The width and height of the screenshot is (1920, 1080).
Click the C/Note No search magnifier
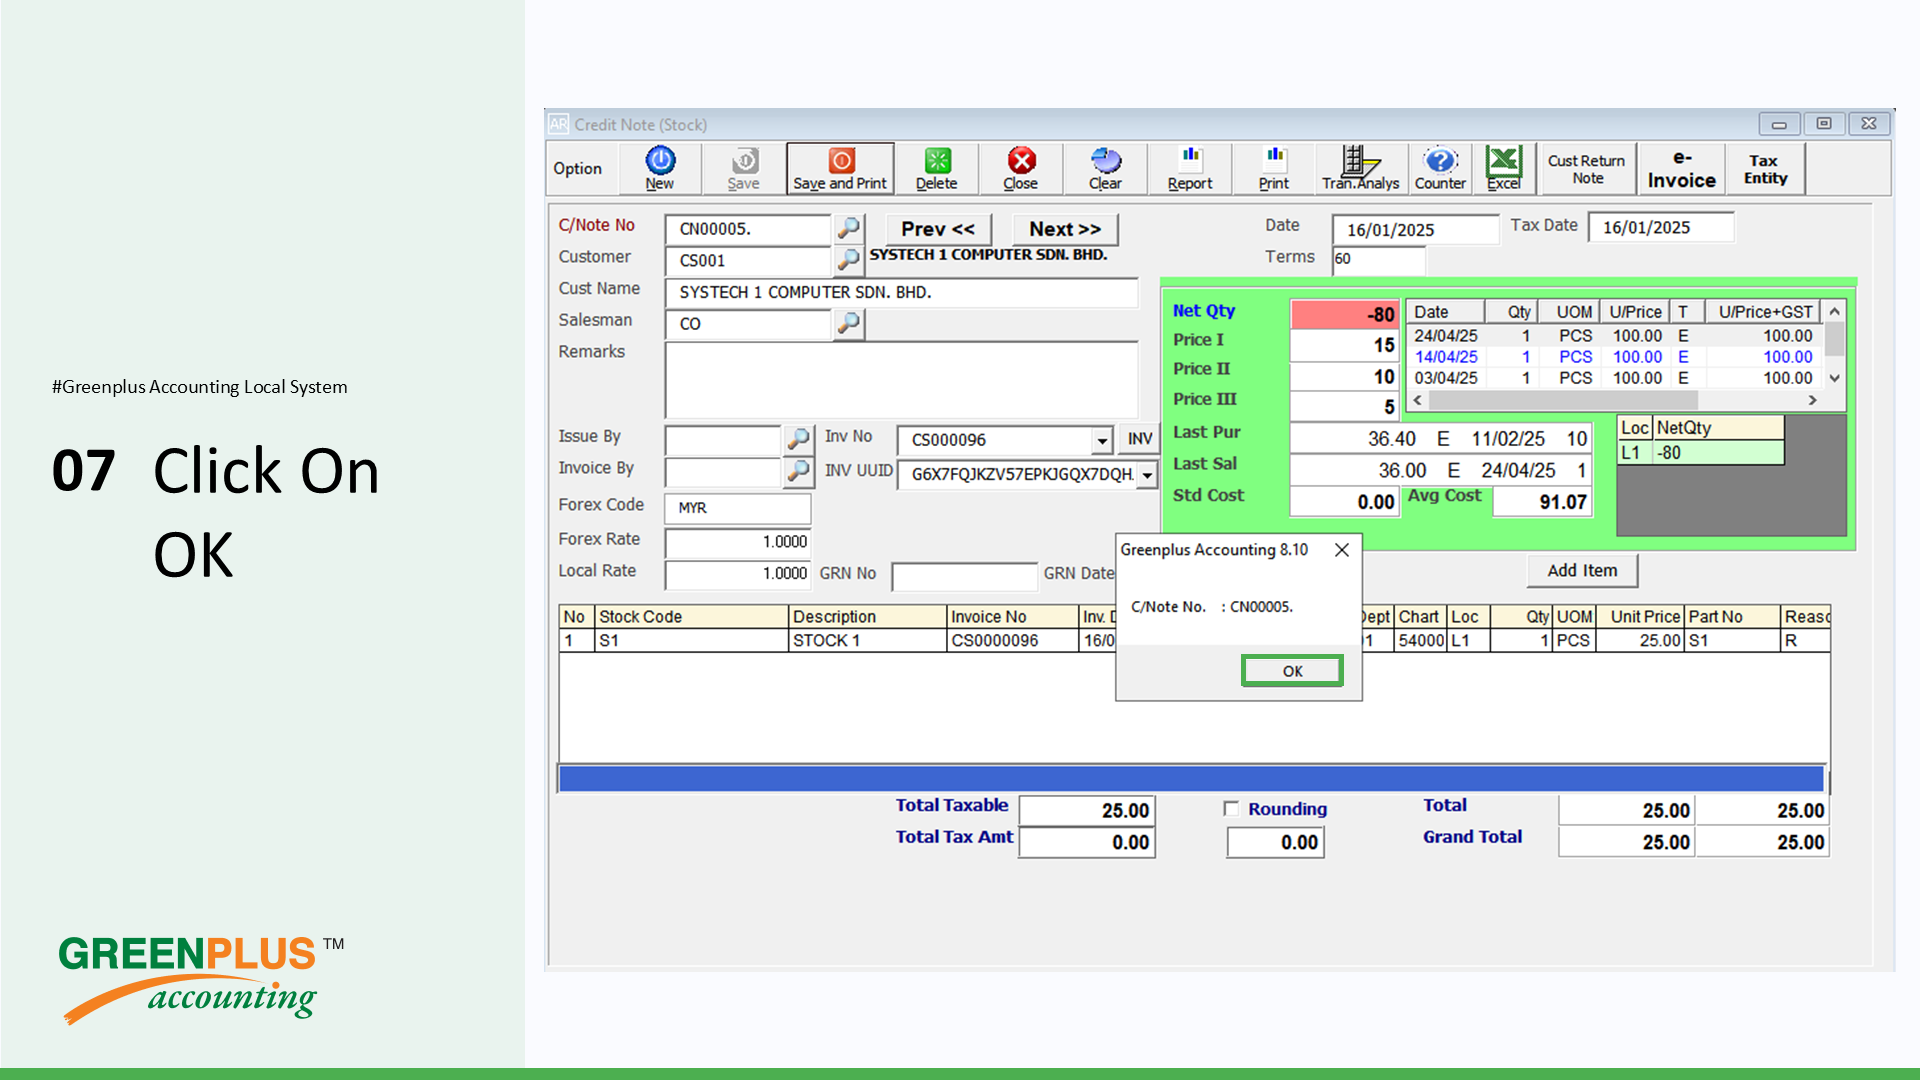(x=848, y=228)
